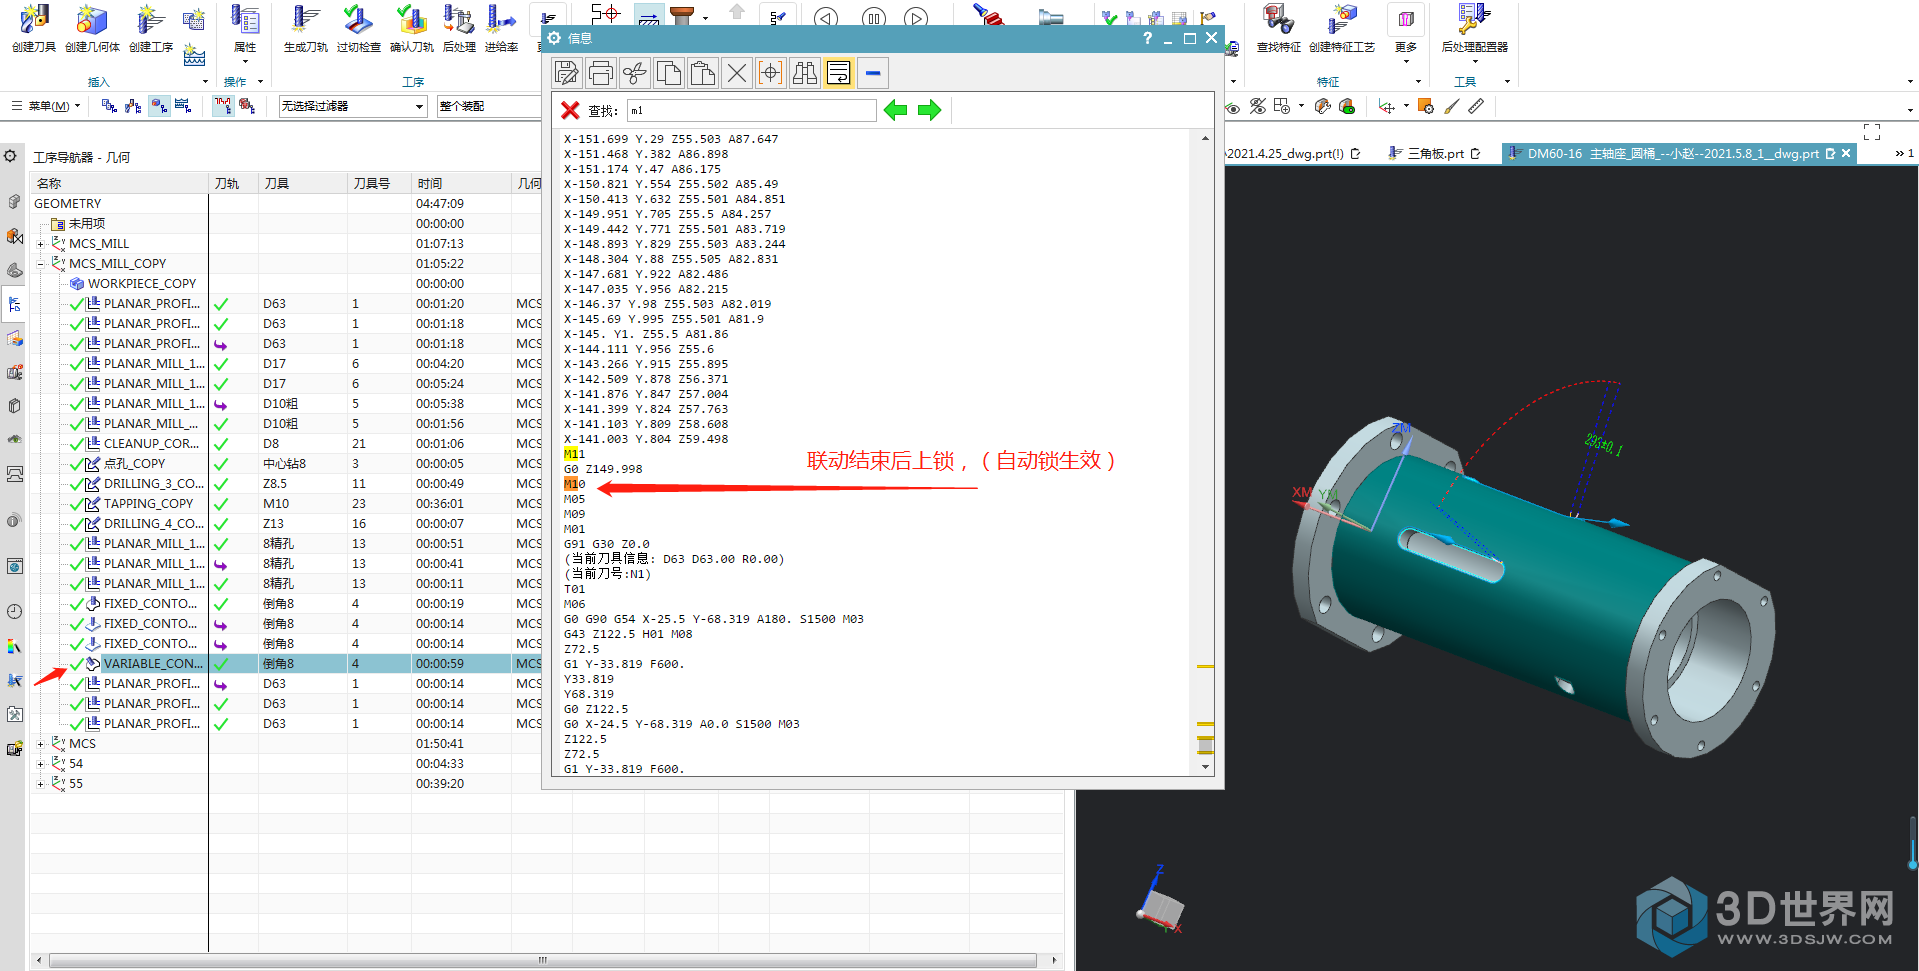1919x971 pixels.
Task: Open the Menu (菜单) dropdown
Action: pyautogui.click(x=46, y=106)
